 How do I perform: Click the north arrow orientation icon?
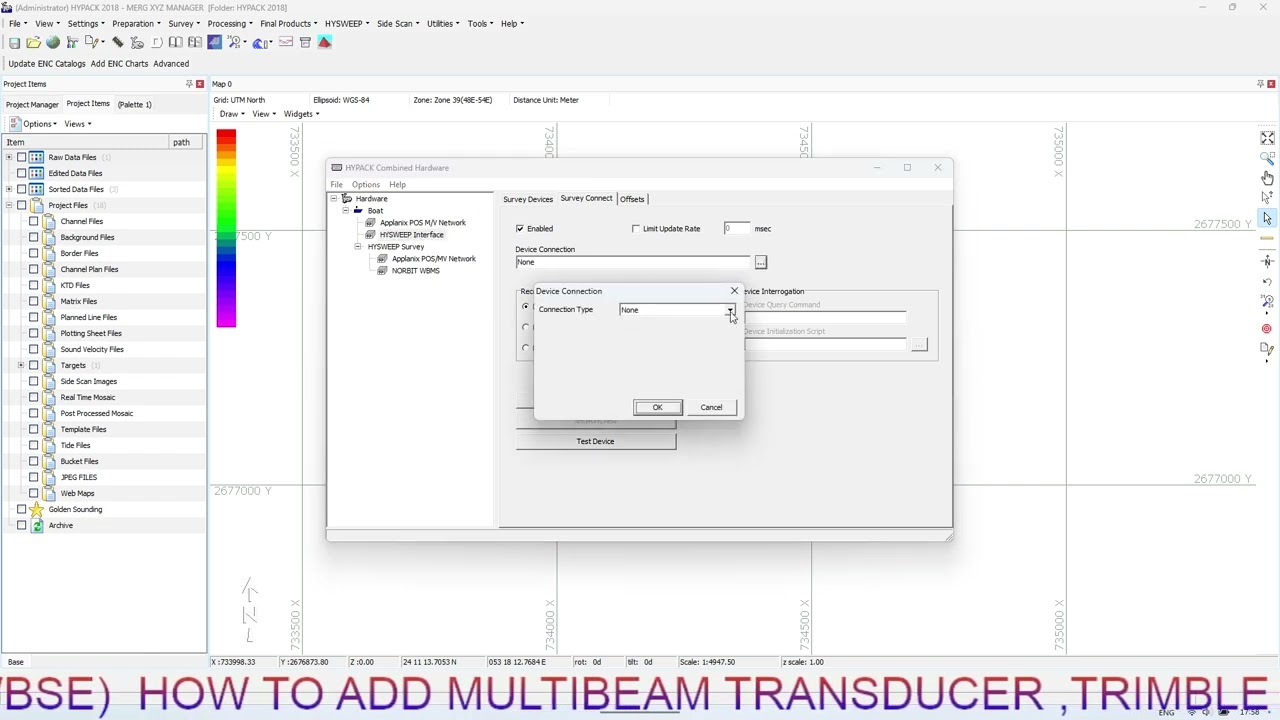pos(1267,262)
